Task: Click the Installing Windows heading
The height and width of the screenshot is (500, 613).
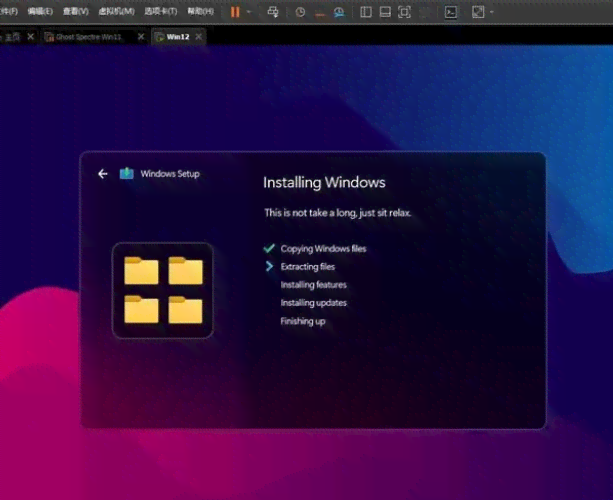Action: point(324,183)
